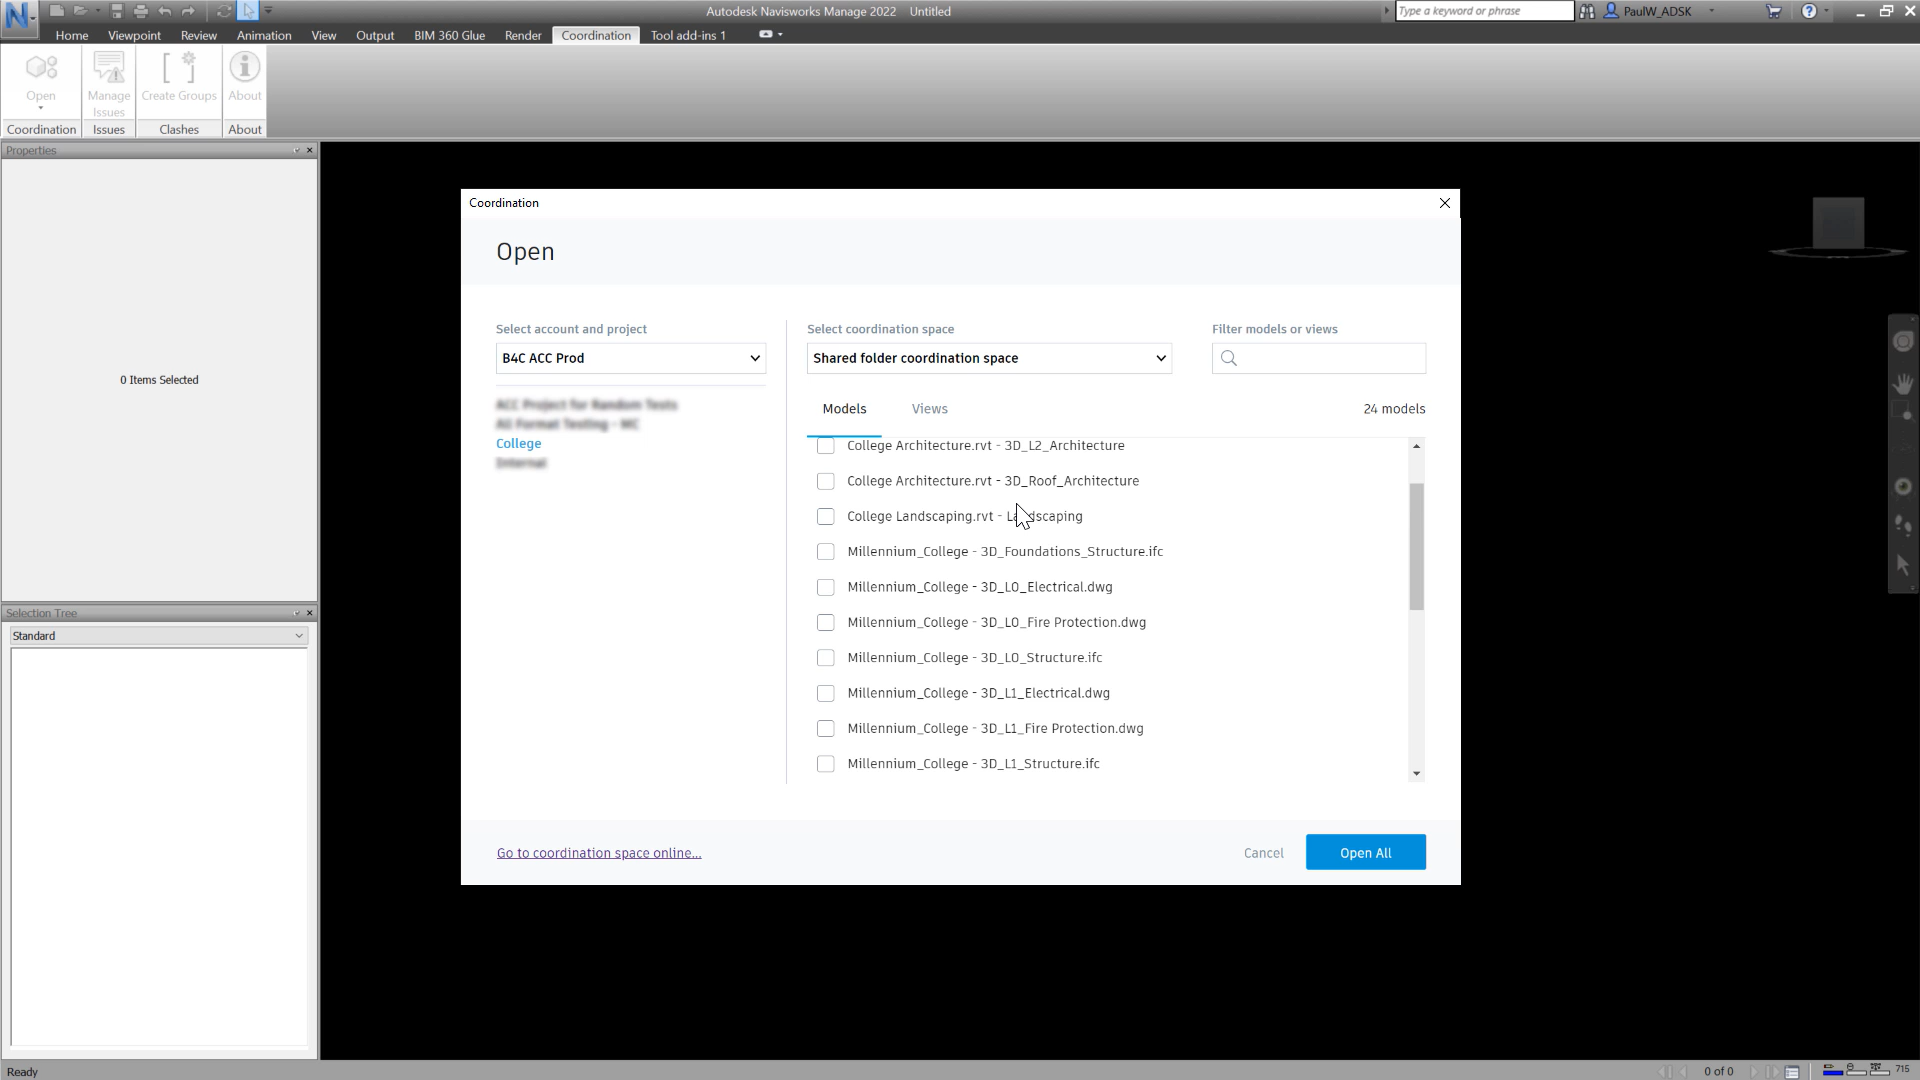Open the Shared folder coordination space dropdown
The height and width of the screenshot is (1080, 1920).
click(x=988, y=358)
